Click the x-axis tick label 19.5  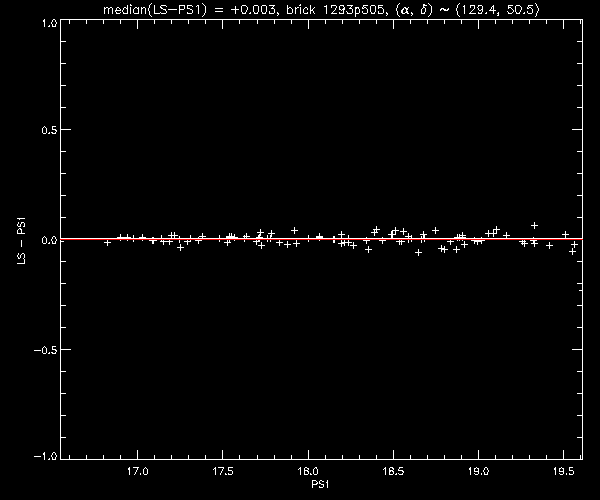[x=564, y=471]
